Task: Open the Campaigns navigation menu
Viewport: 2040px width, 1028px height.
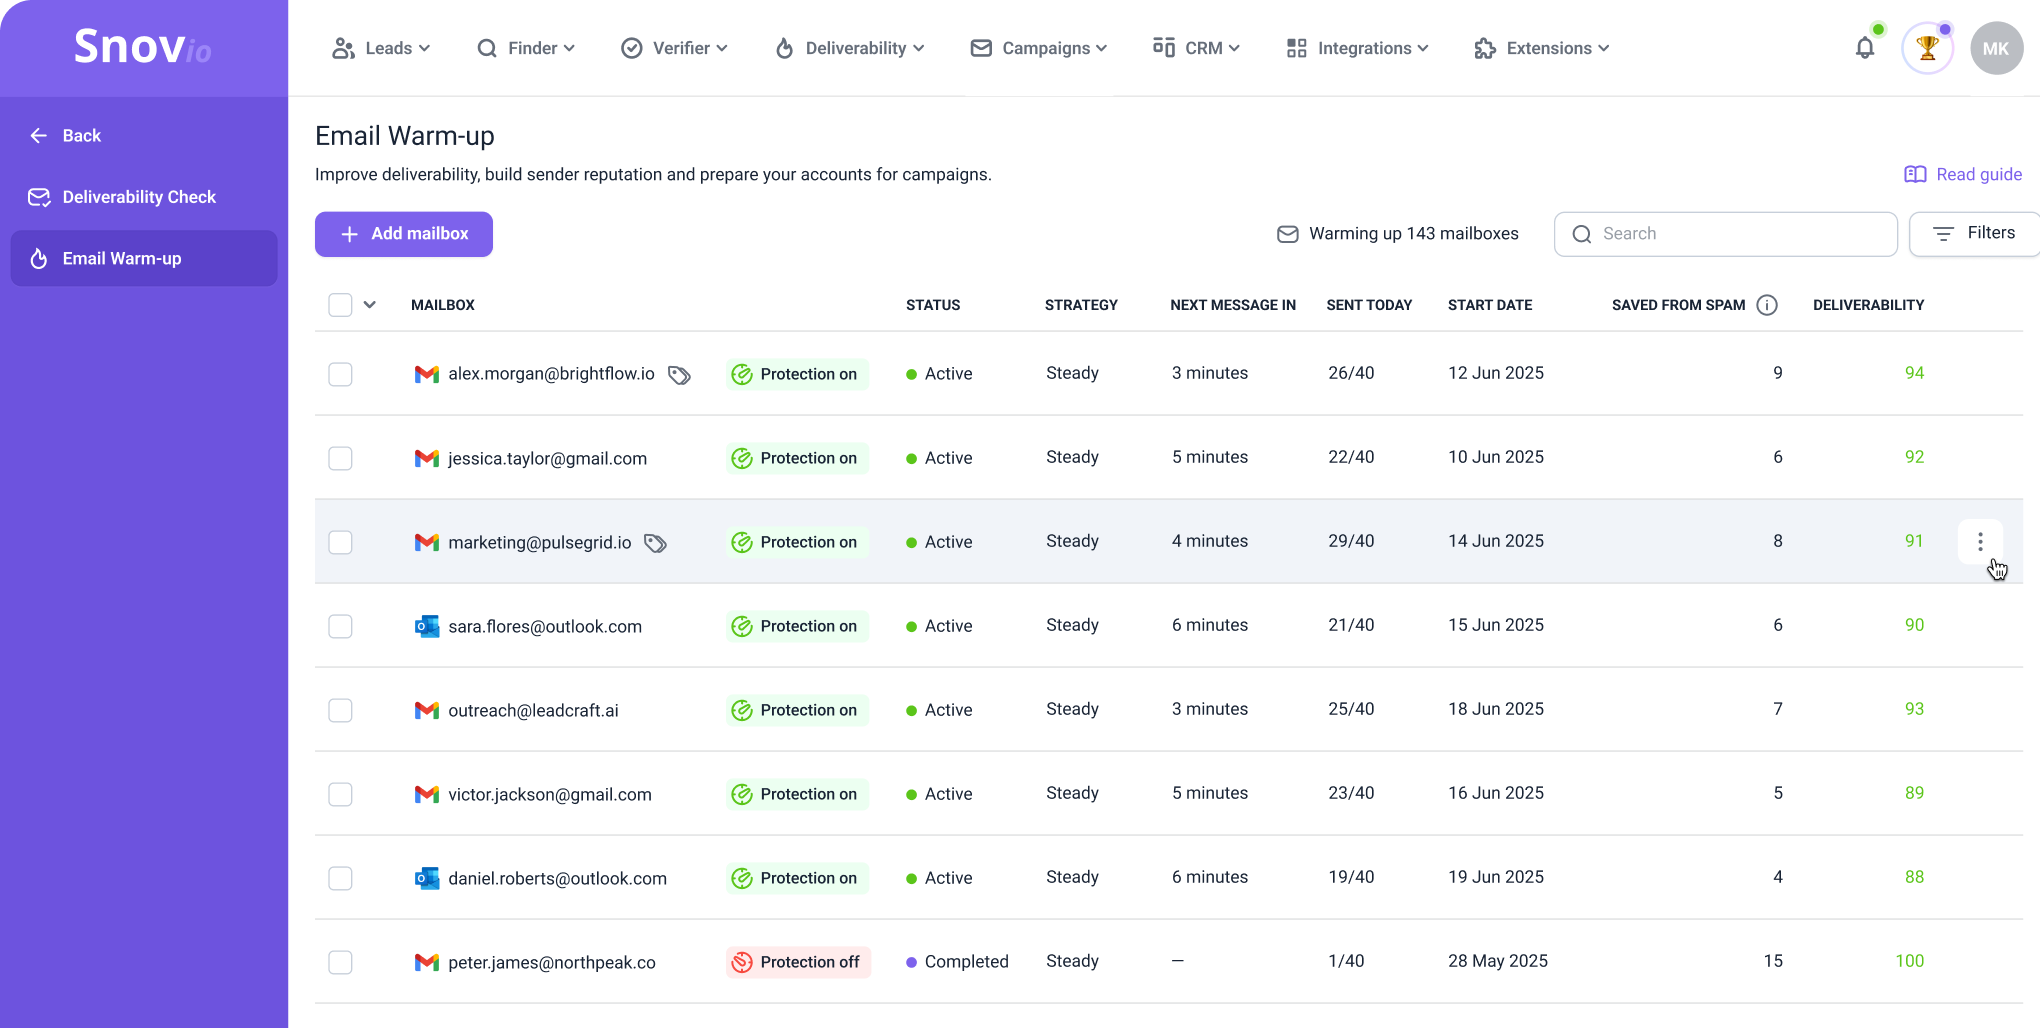Action: (1039, 48)
